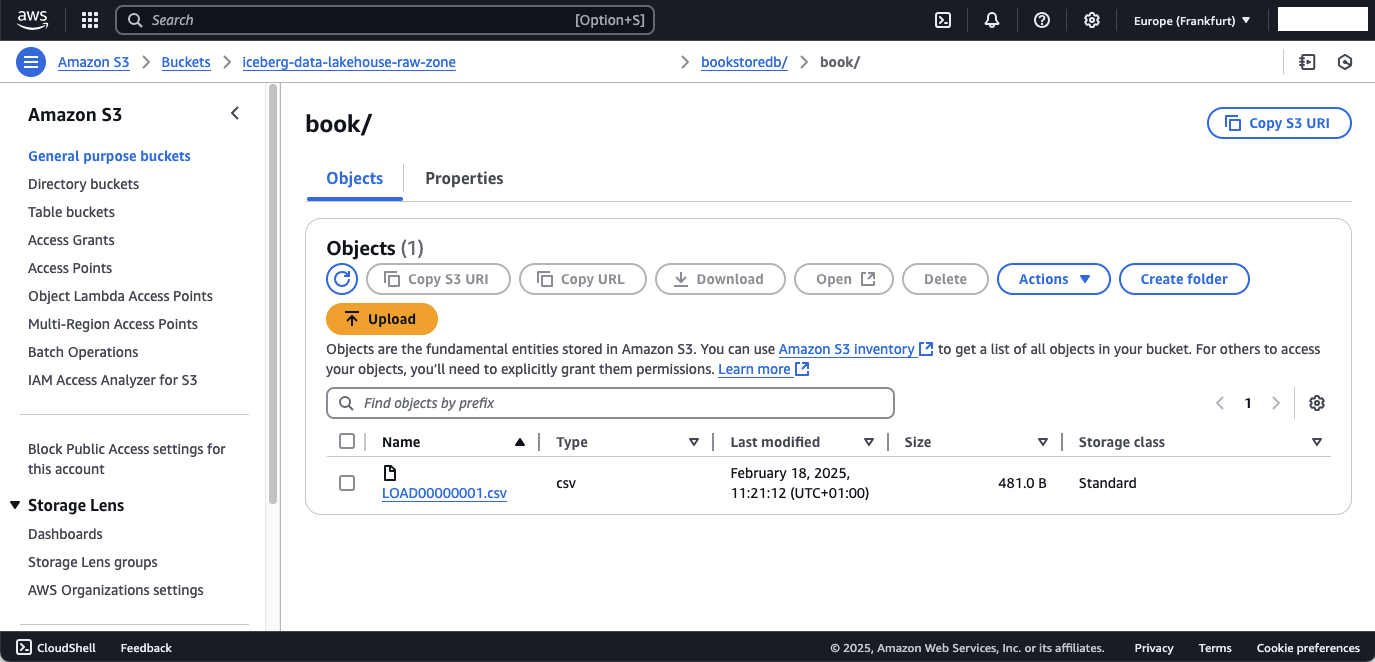Refresh the objects list

[342, 279]
